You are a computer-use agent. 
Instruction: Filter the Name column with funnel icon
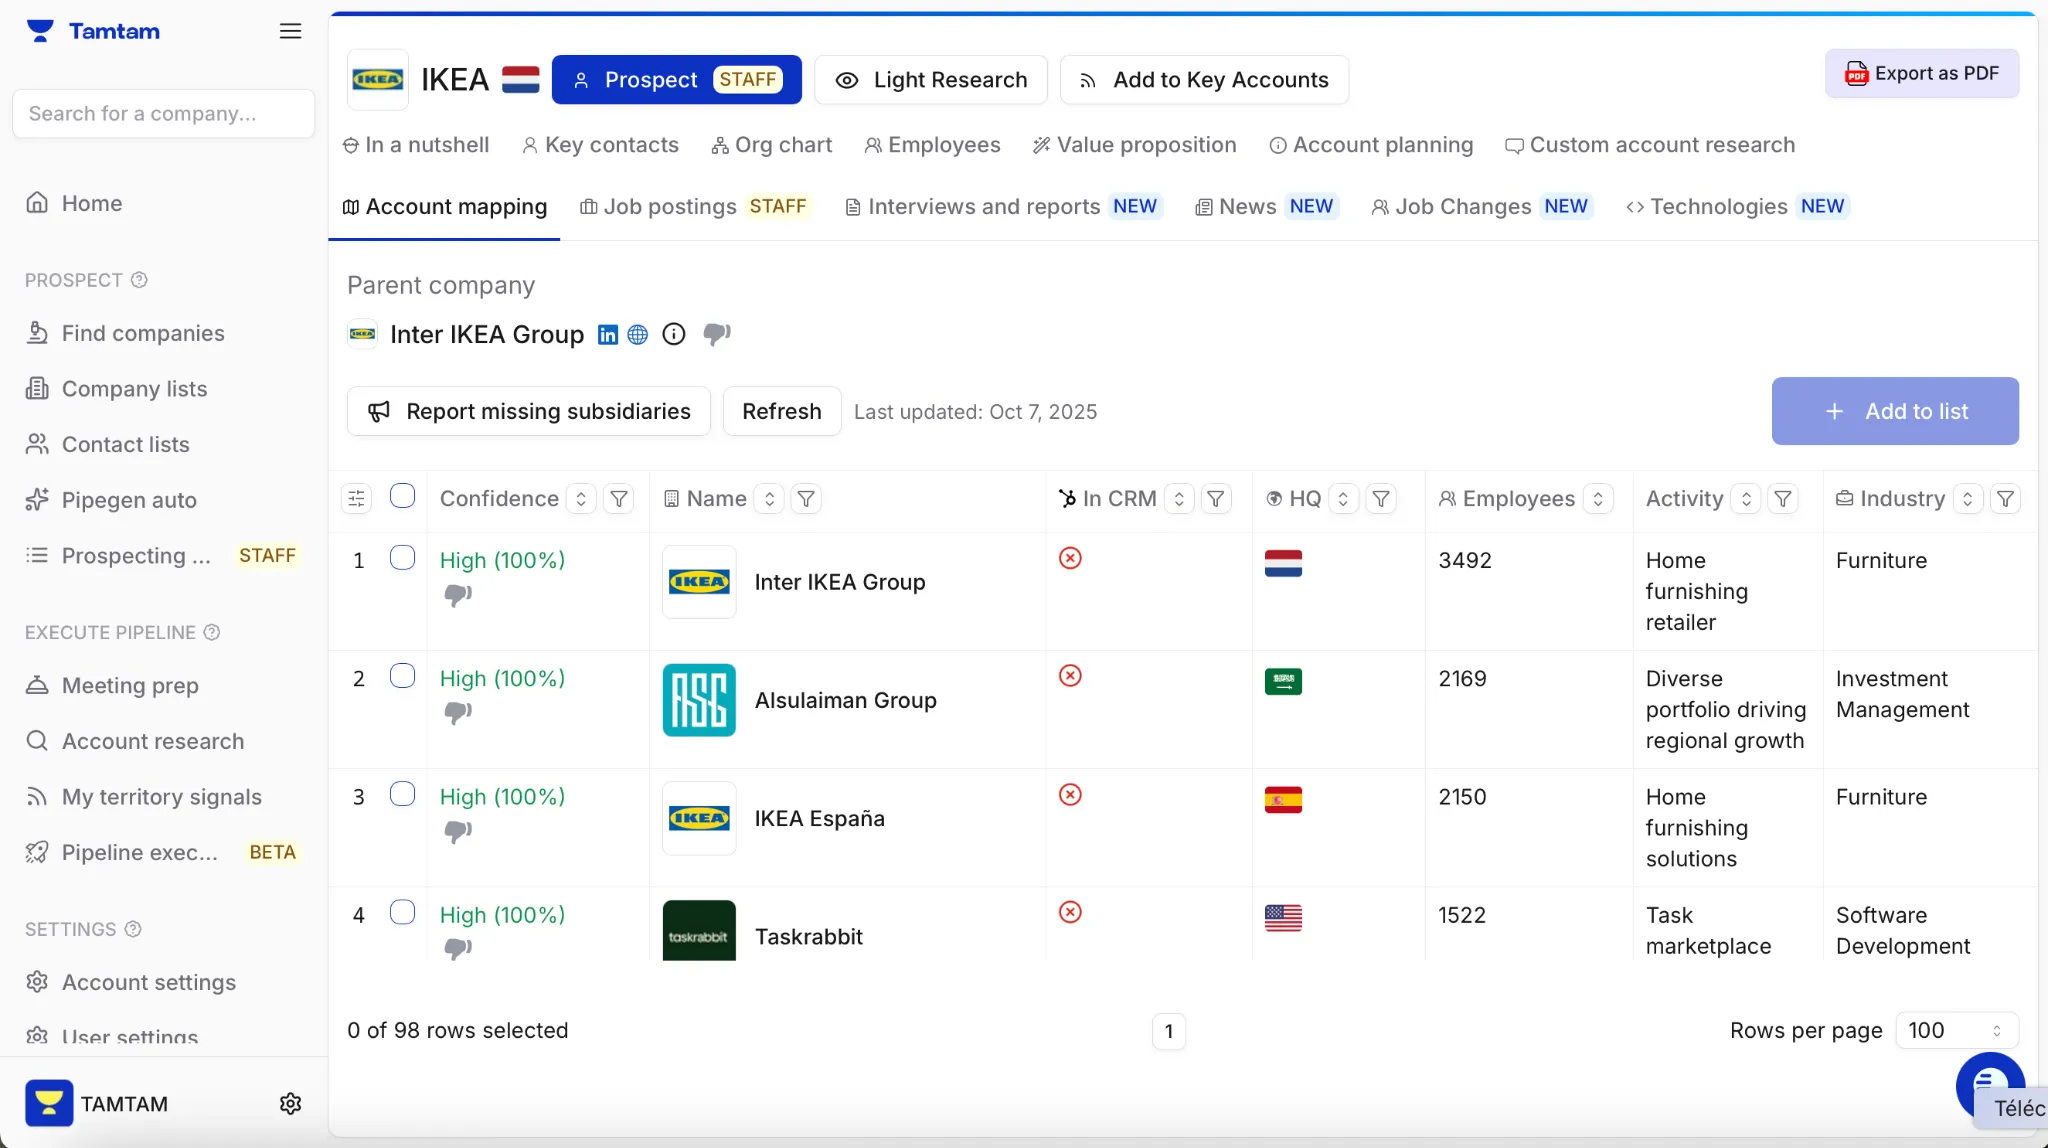(x=806, y=498)
